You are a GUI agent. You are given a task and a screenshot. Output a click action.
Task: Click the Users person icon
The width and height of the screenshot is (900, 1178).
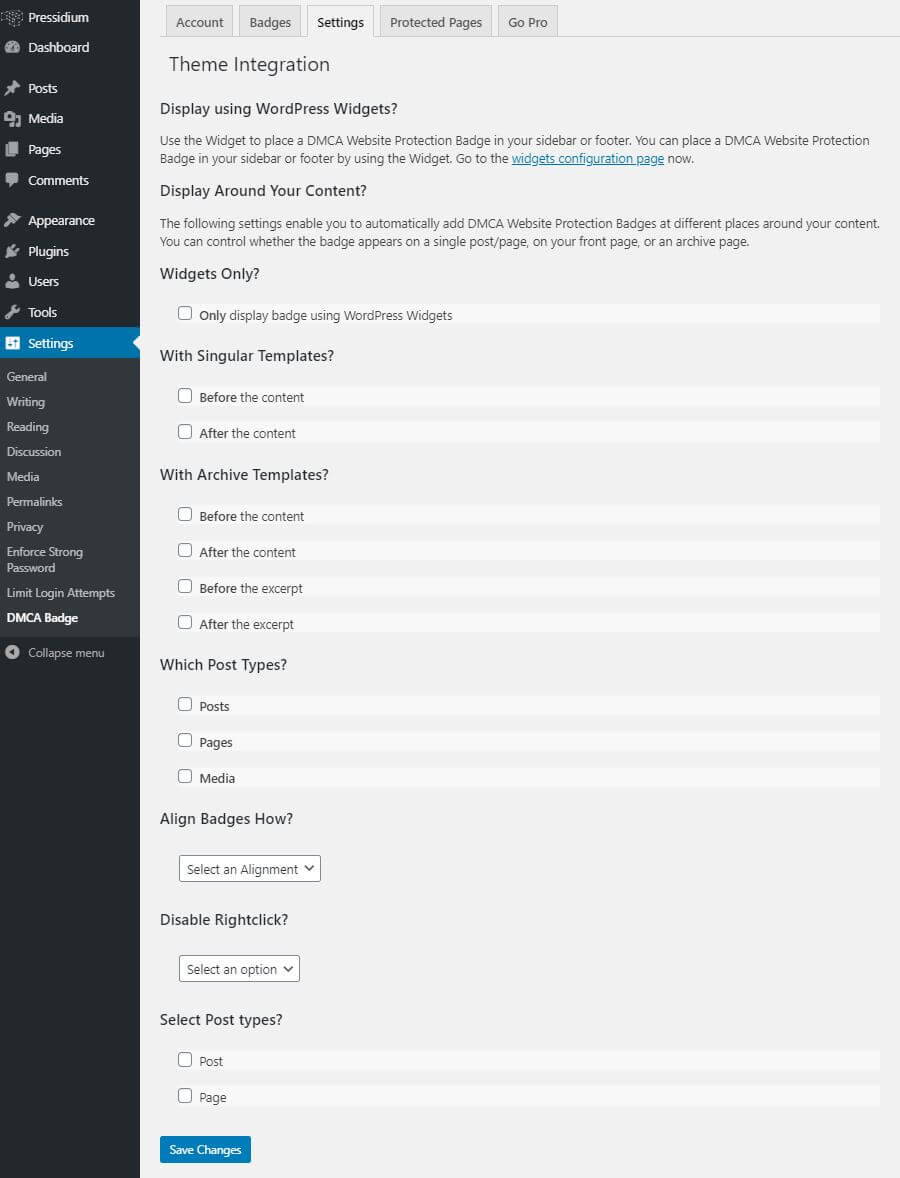pyautogui.click(x=12, y=281)
